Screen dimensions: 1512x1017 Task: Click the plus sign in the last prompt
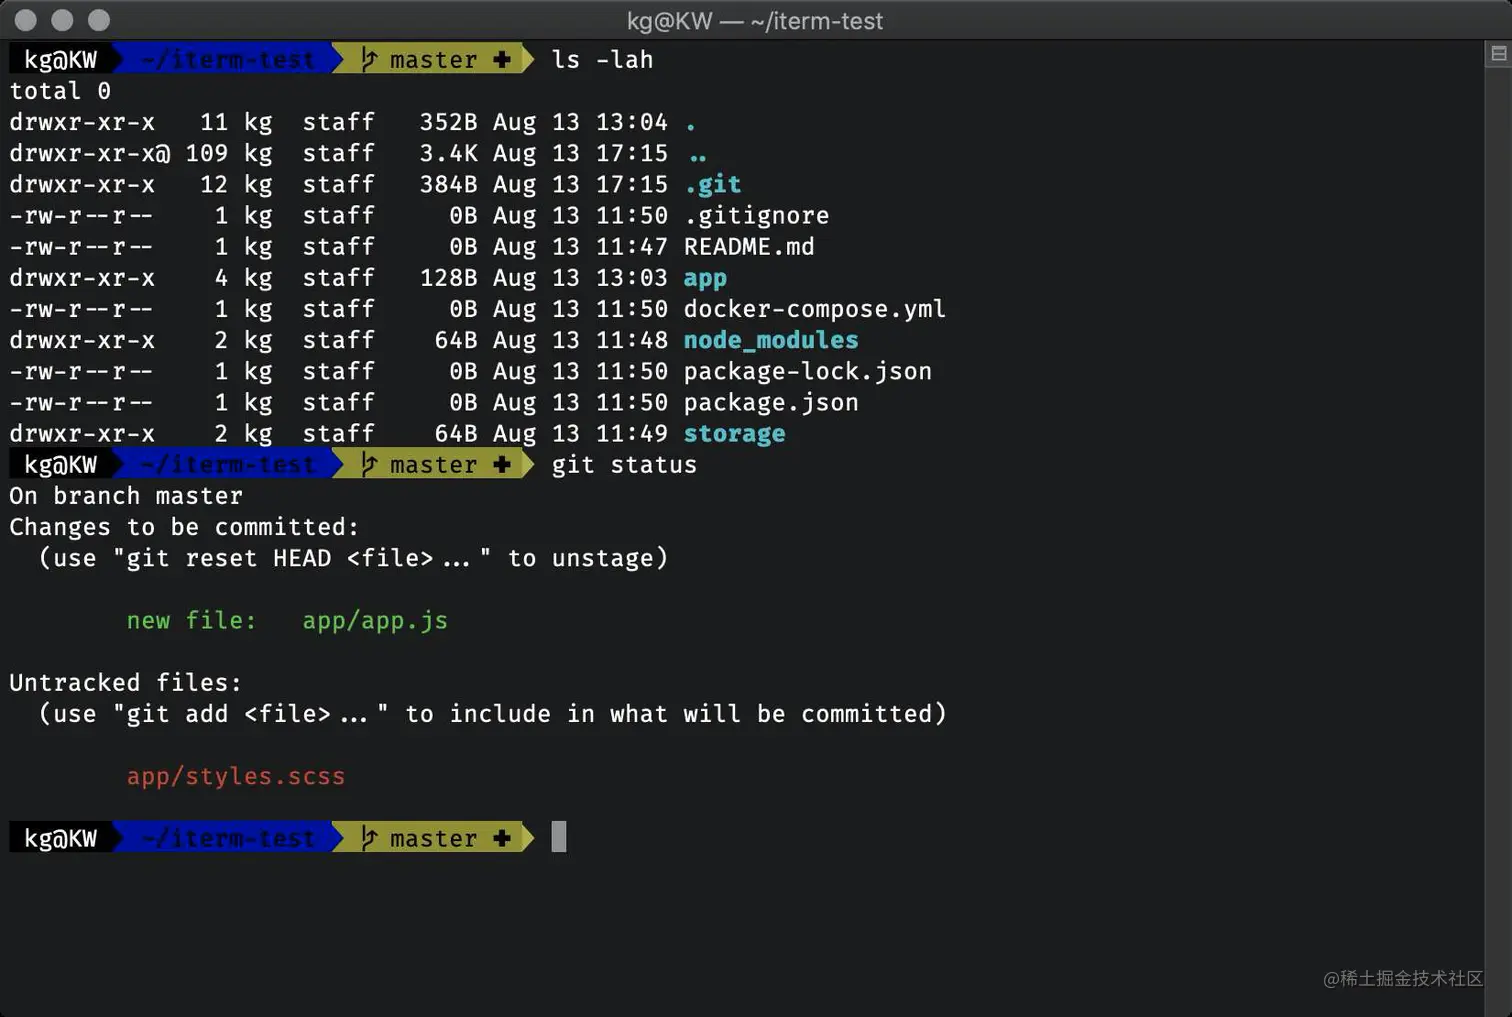click(502, 837)
